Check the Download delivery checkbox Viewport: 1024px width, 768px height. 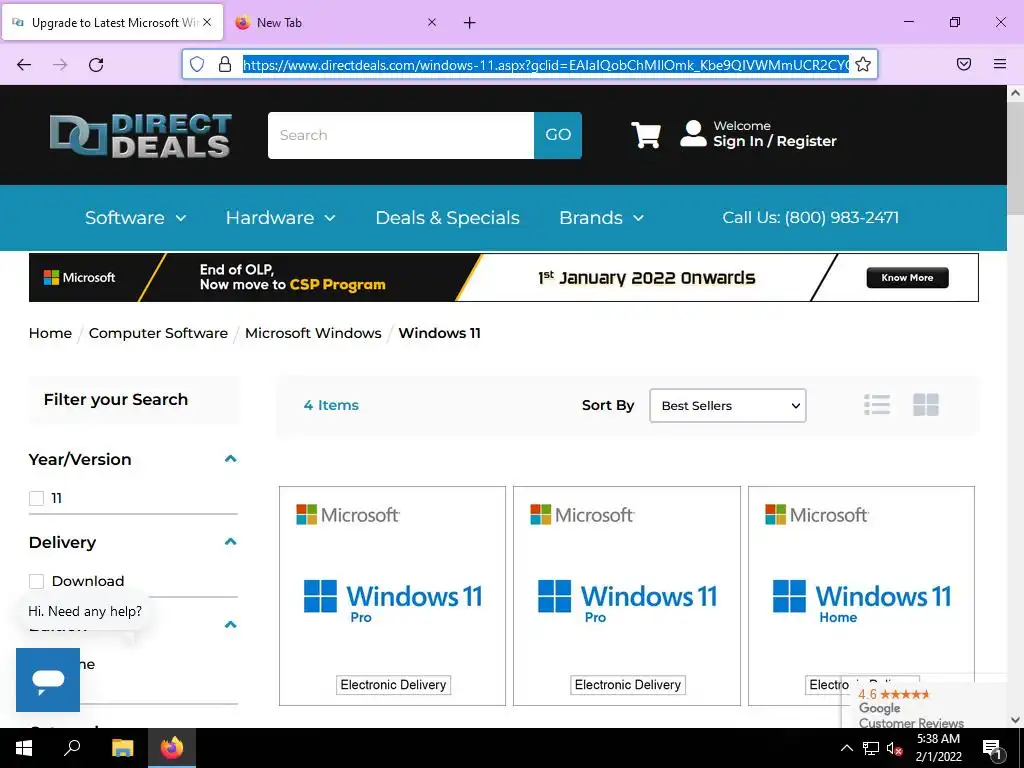[37, 581]
